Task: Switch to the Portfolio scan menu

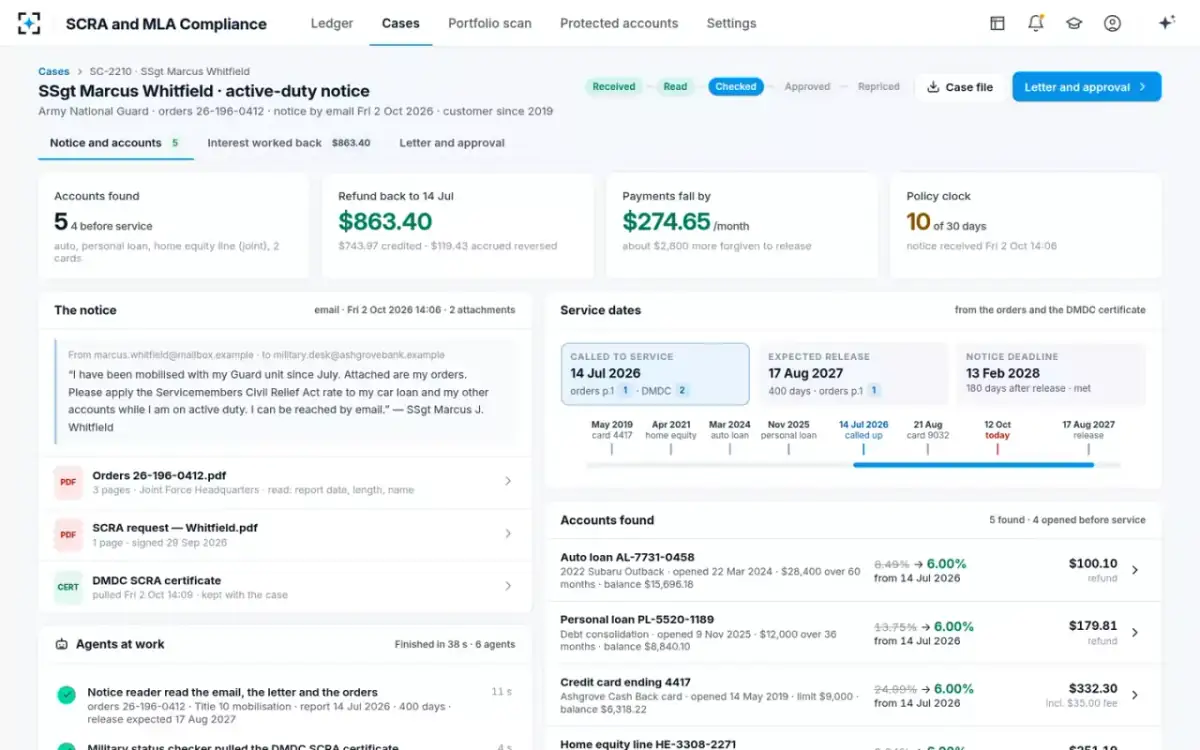Action: pos(490,23)
